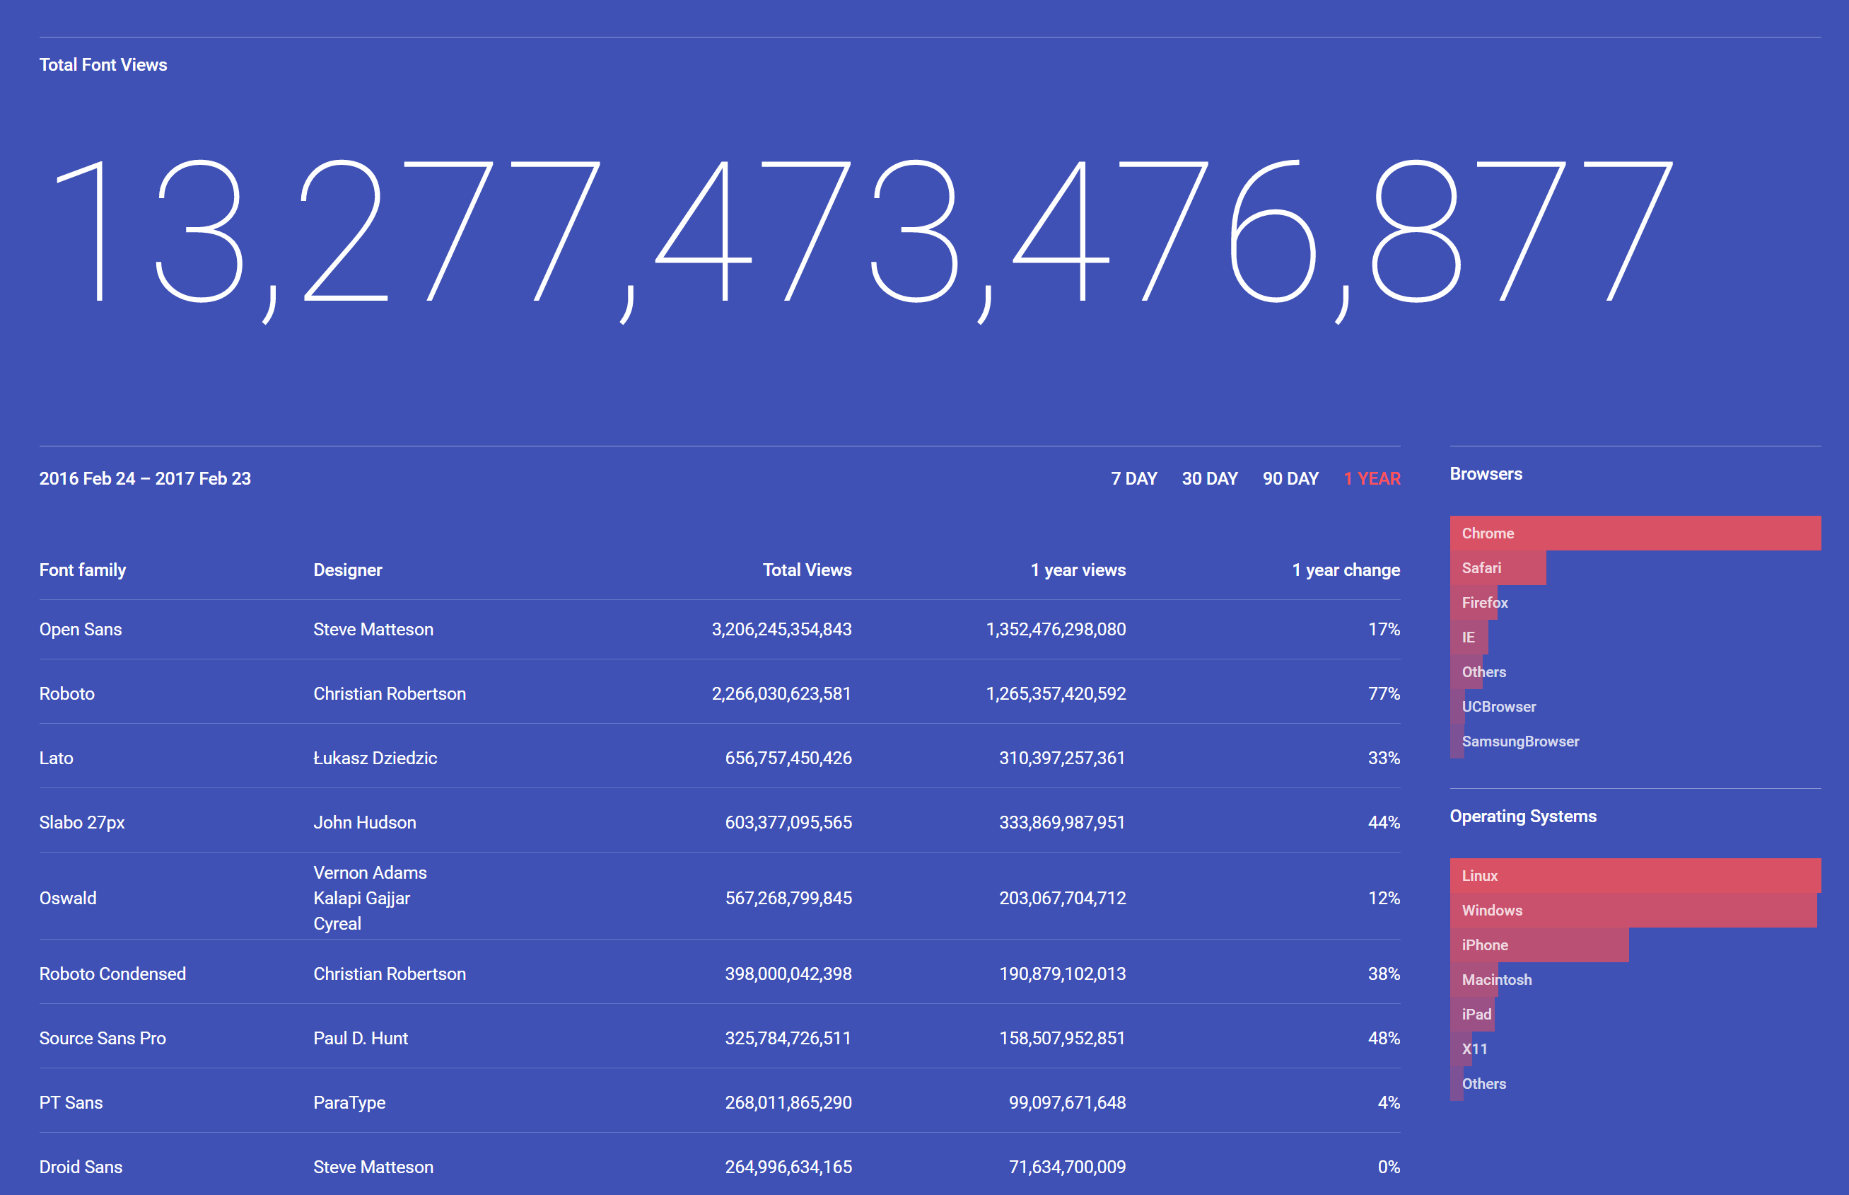This screenshot has width=1849, height=1195.
Task: Click Christian Robertson in Roboto Condensed row
Action: point(390,974)
